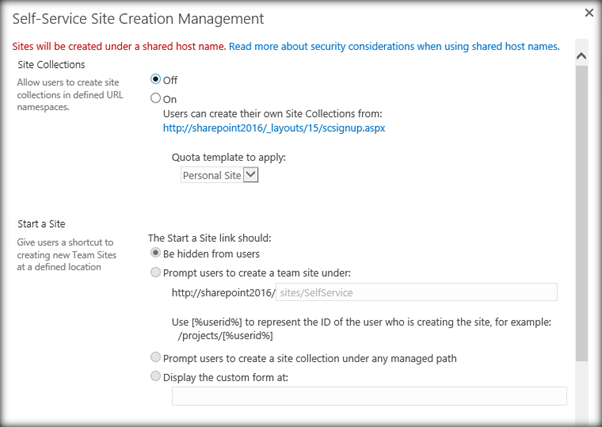Choose Display the custom form at option
The width and height of the screenshot is (602, 427).
[155, 376]
